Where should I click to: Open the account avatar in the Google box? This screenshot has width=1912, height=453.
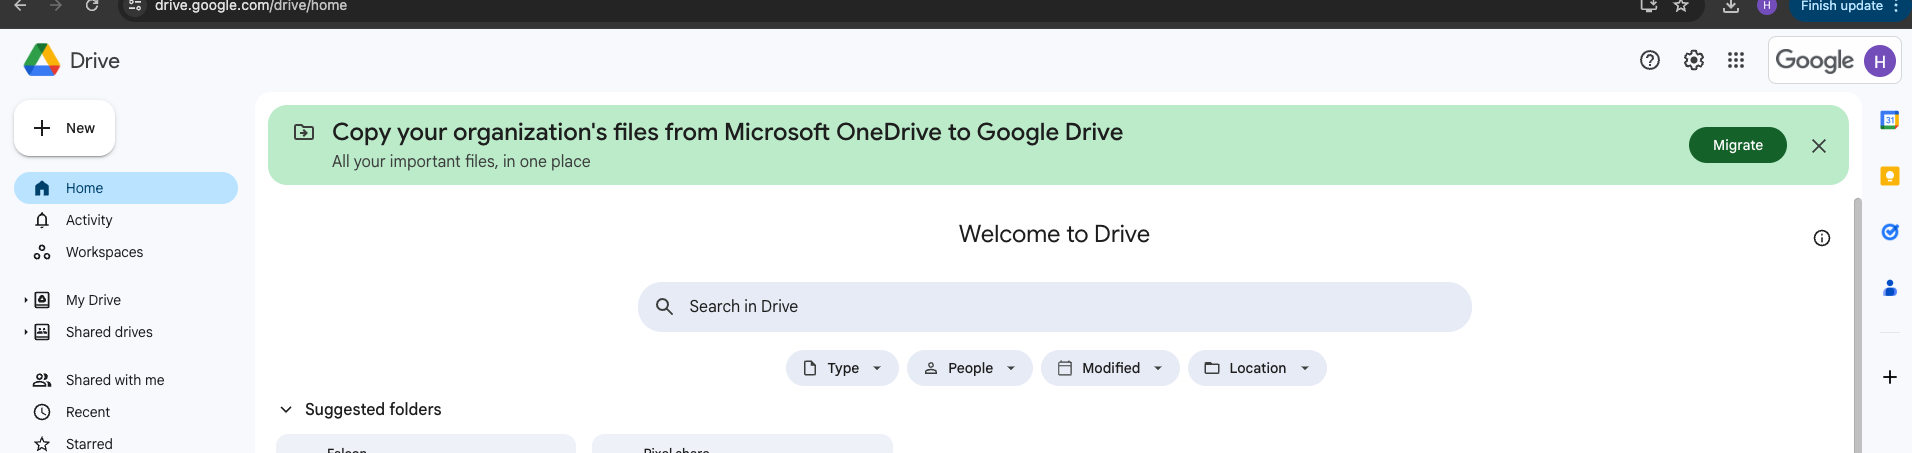[1880, 61]
